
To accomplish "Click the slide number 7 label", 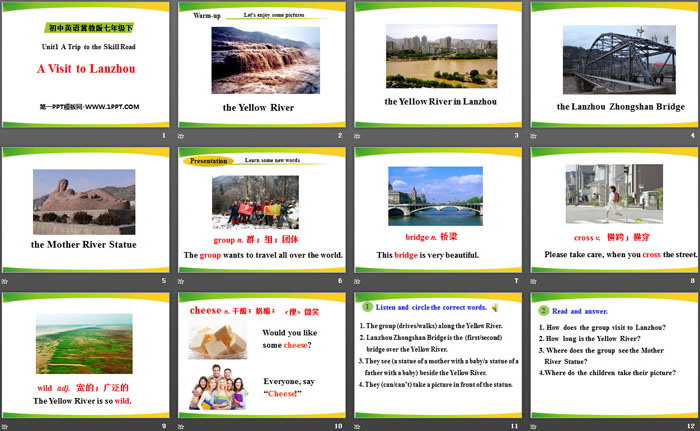I will pos(517,280).
